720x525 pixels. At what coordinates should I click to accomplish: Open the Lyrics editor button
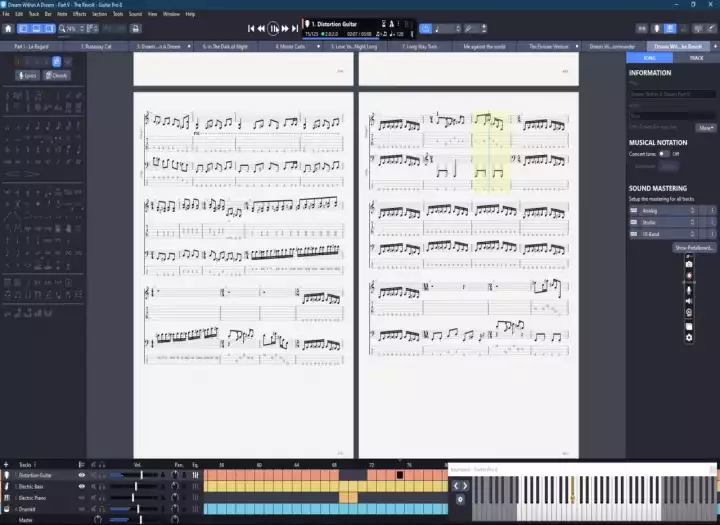tap(27, 76)
